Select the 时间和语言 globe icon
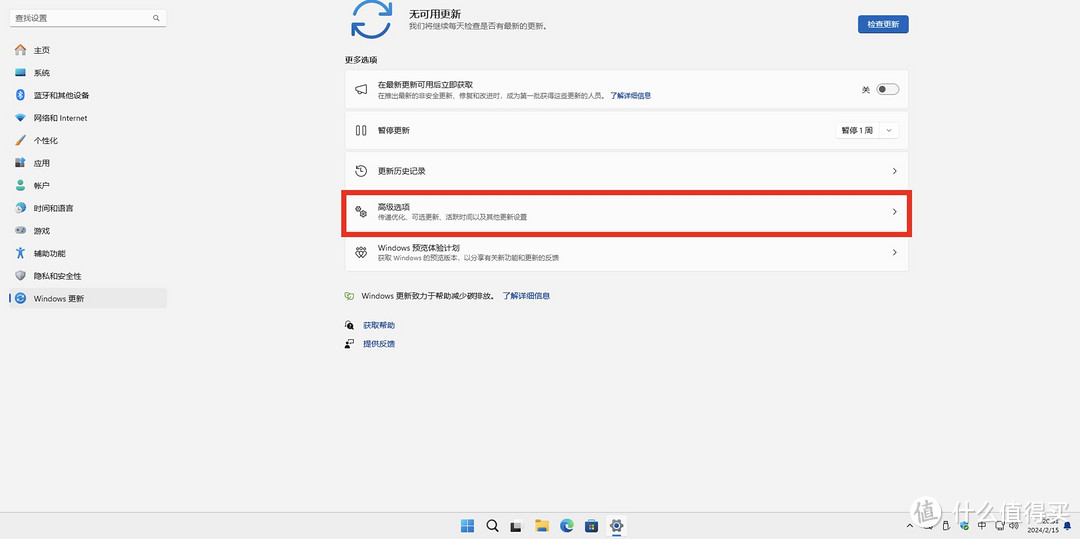1080x539 pixels. click(21, 208)
